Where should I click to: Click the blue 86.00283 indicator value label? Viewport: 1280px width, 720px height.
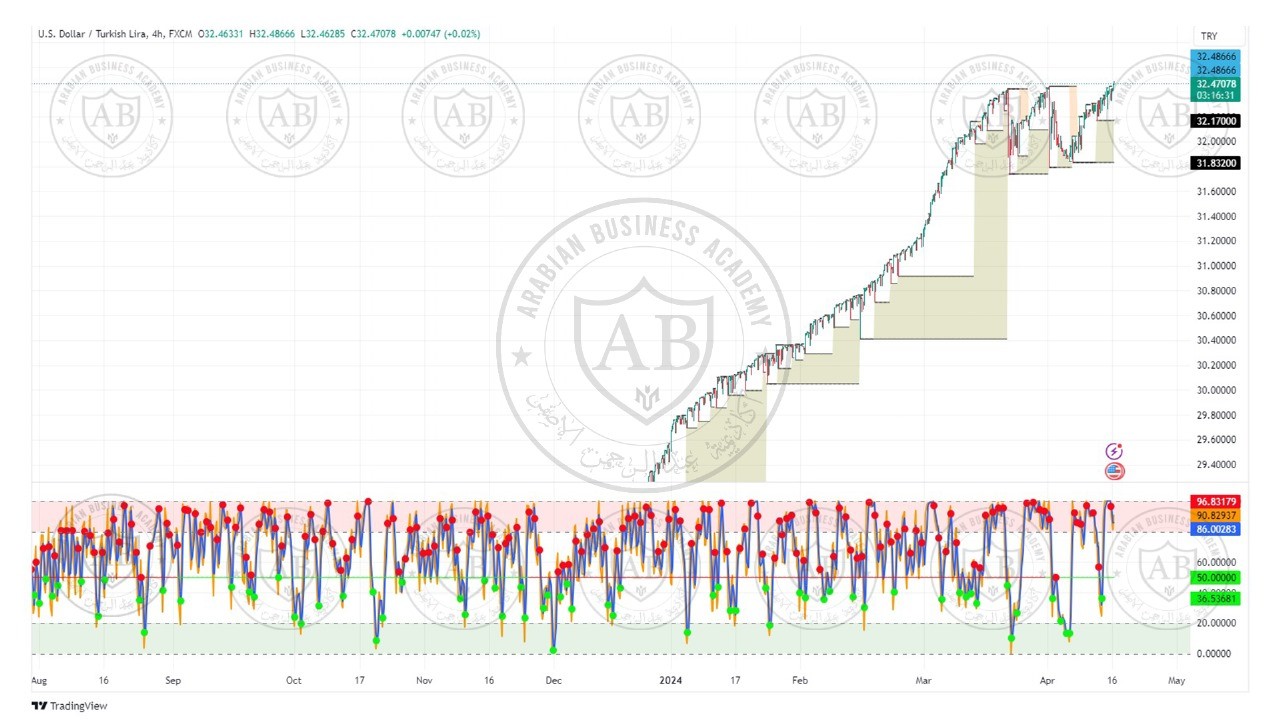coord(1216,527)
